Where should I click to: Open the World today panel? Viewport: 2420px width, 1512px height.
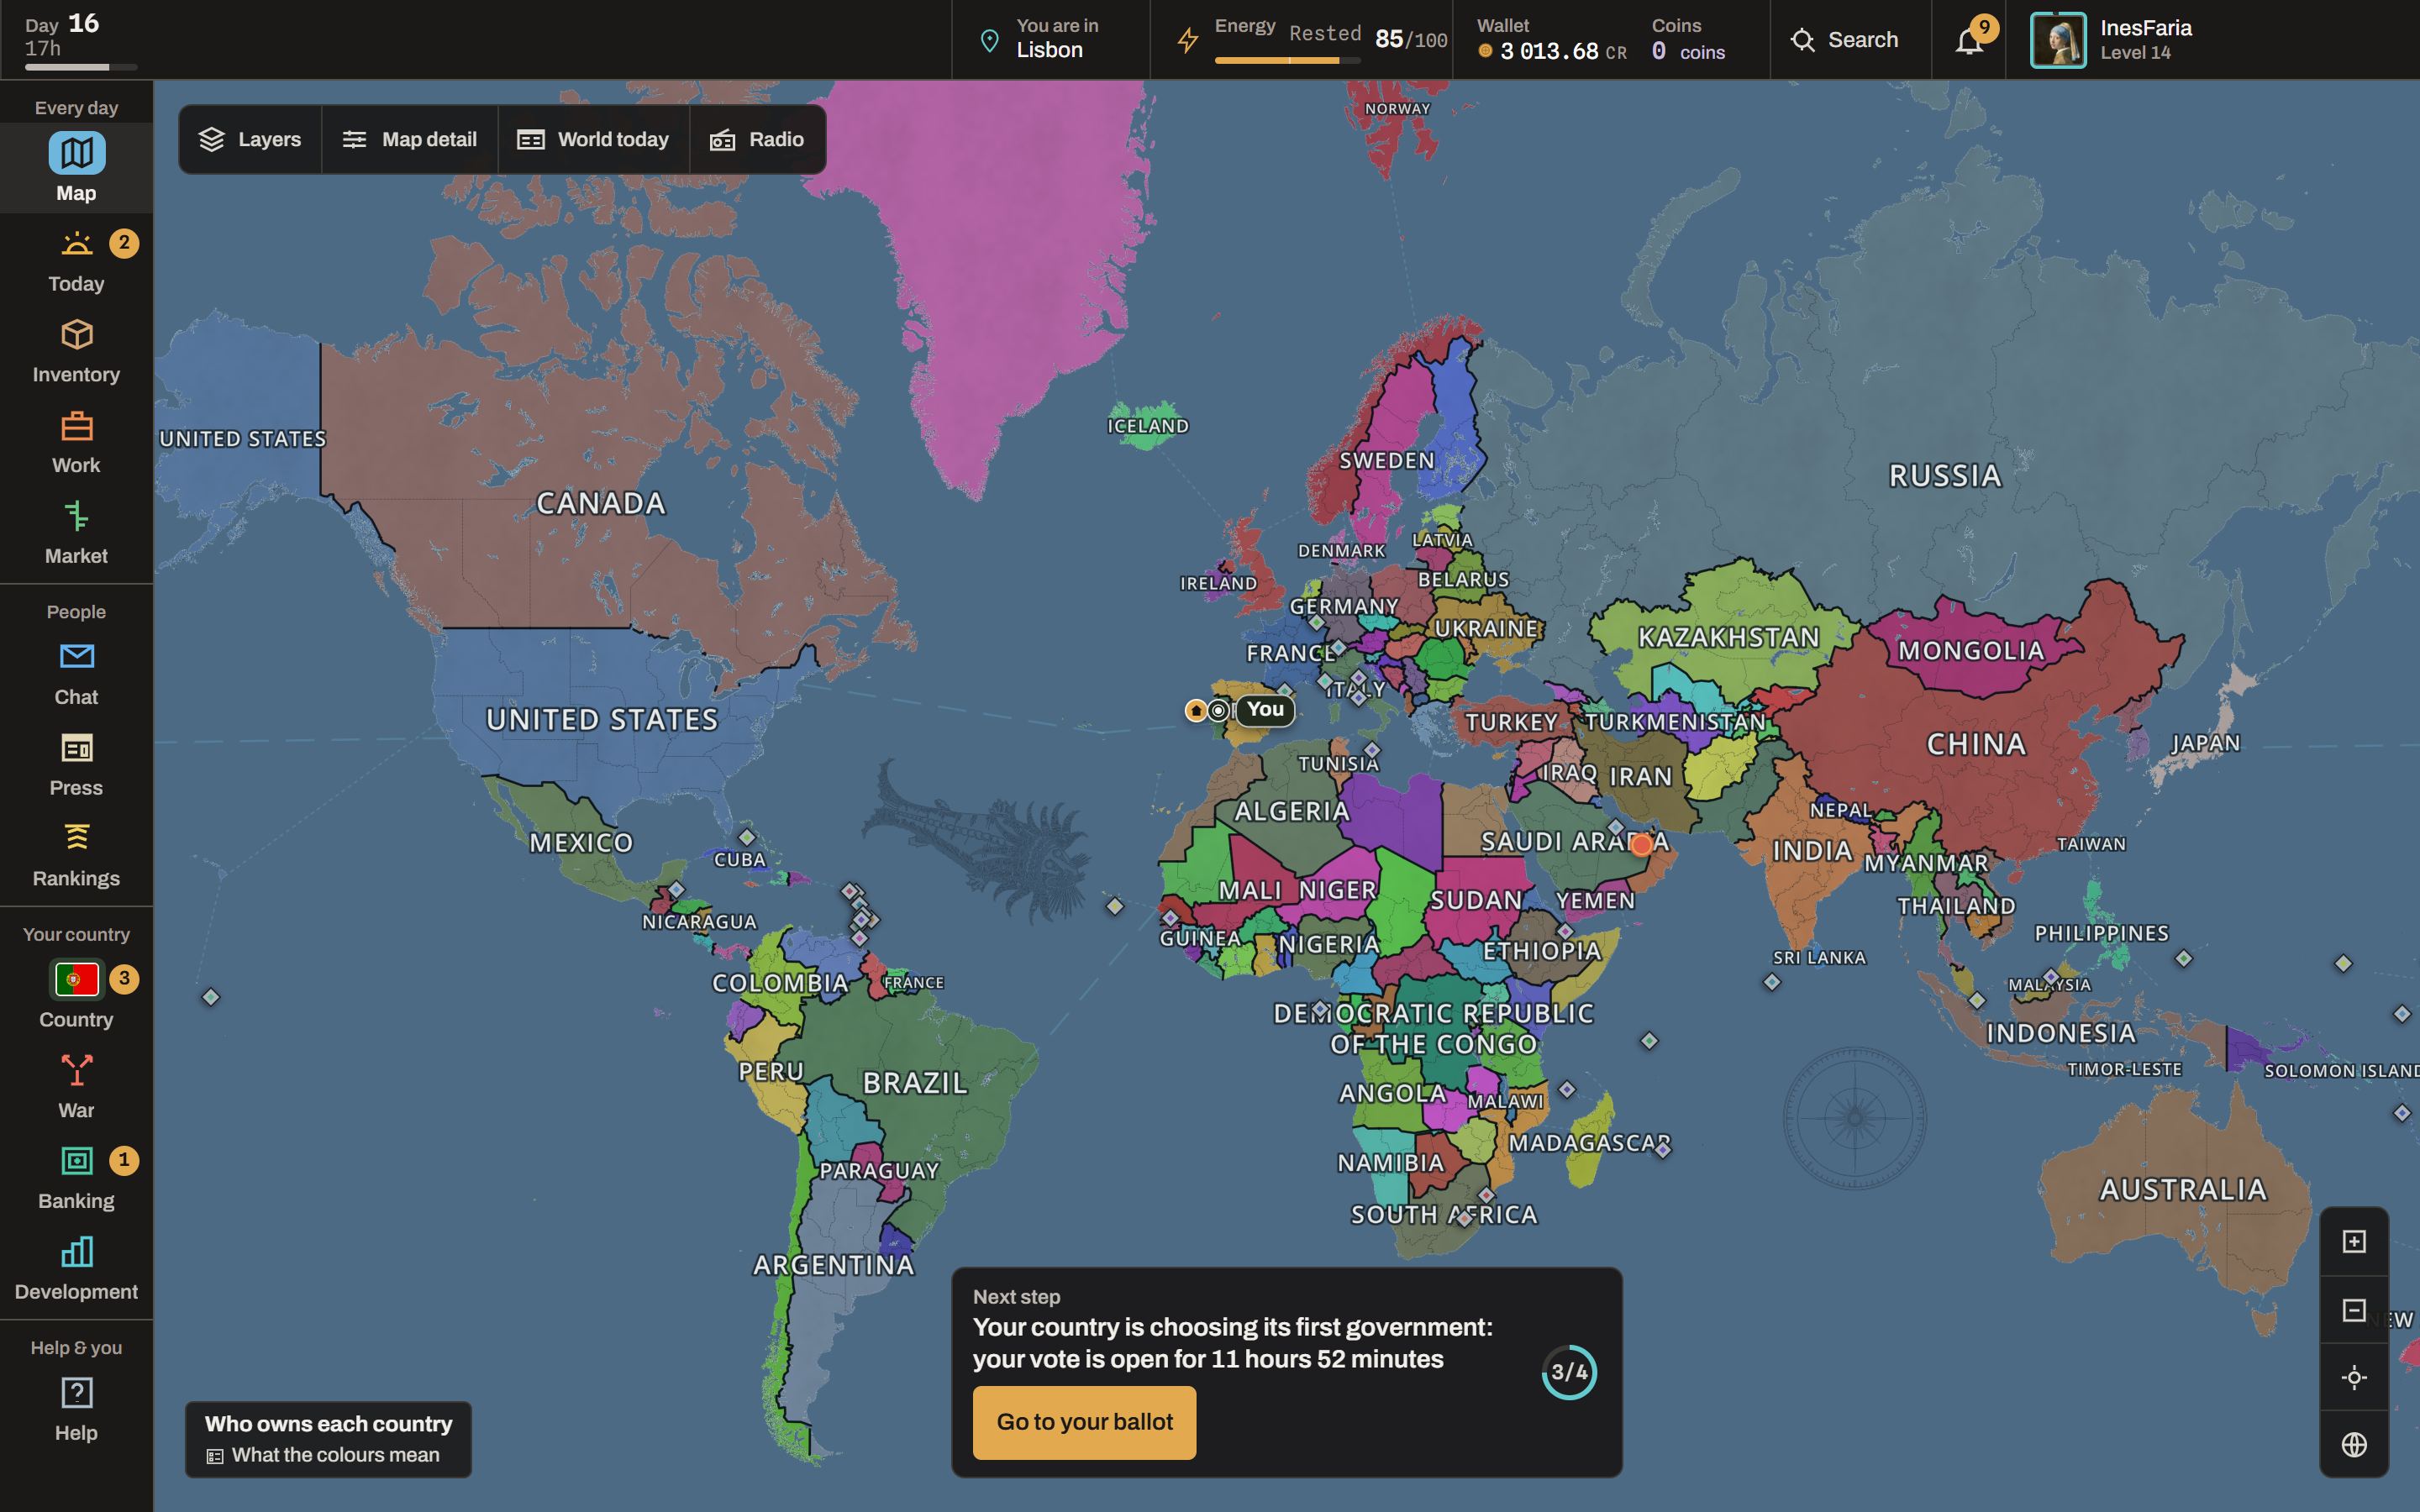click(593, 139)
